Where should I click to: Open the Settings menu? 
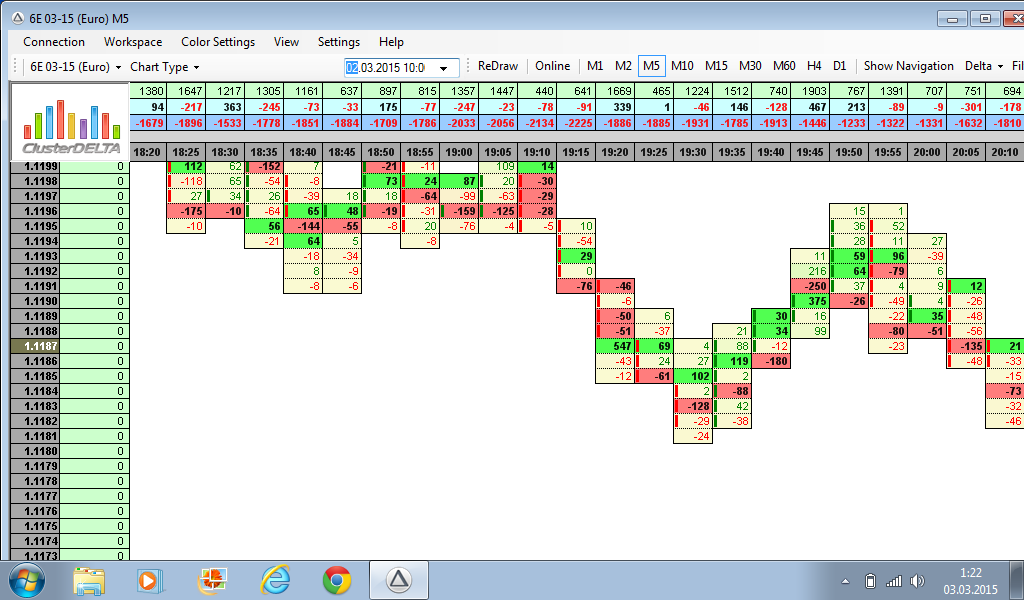point(339,42)
